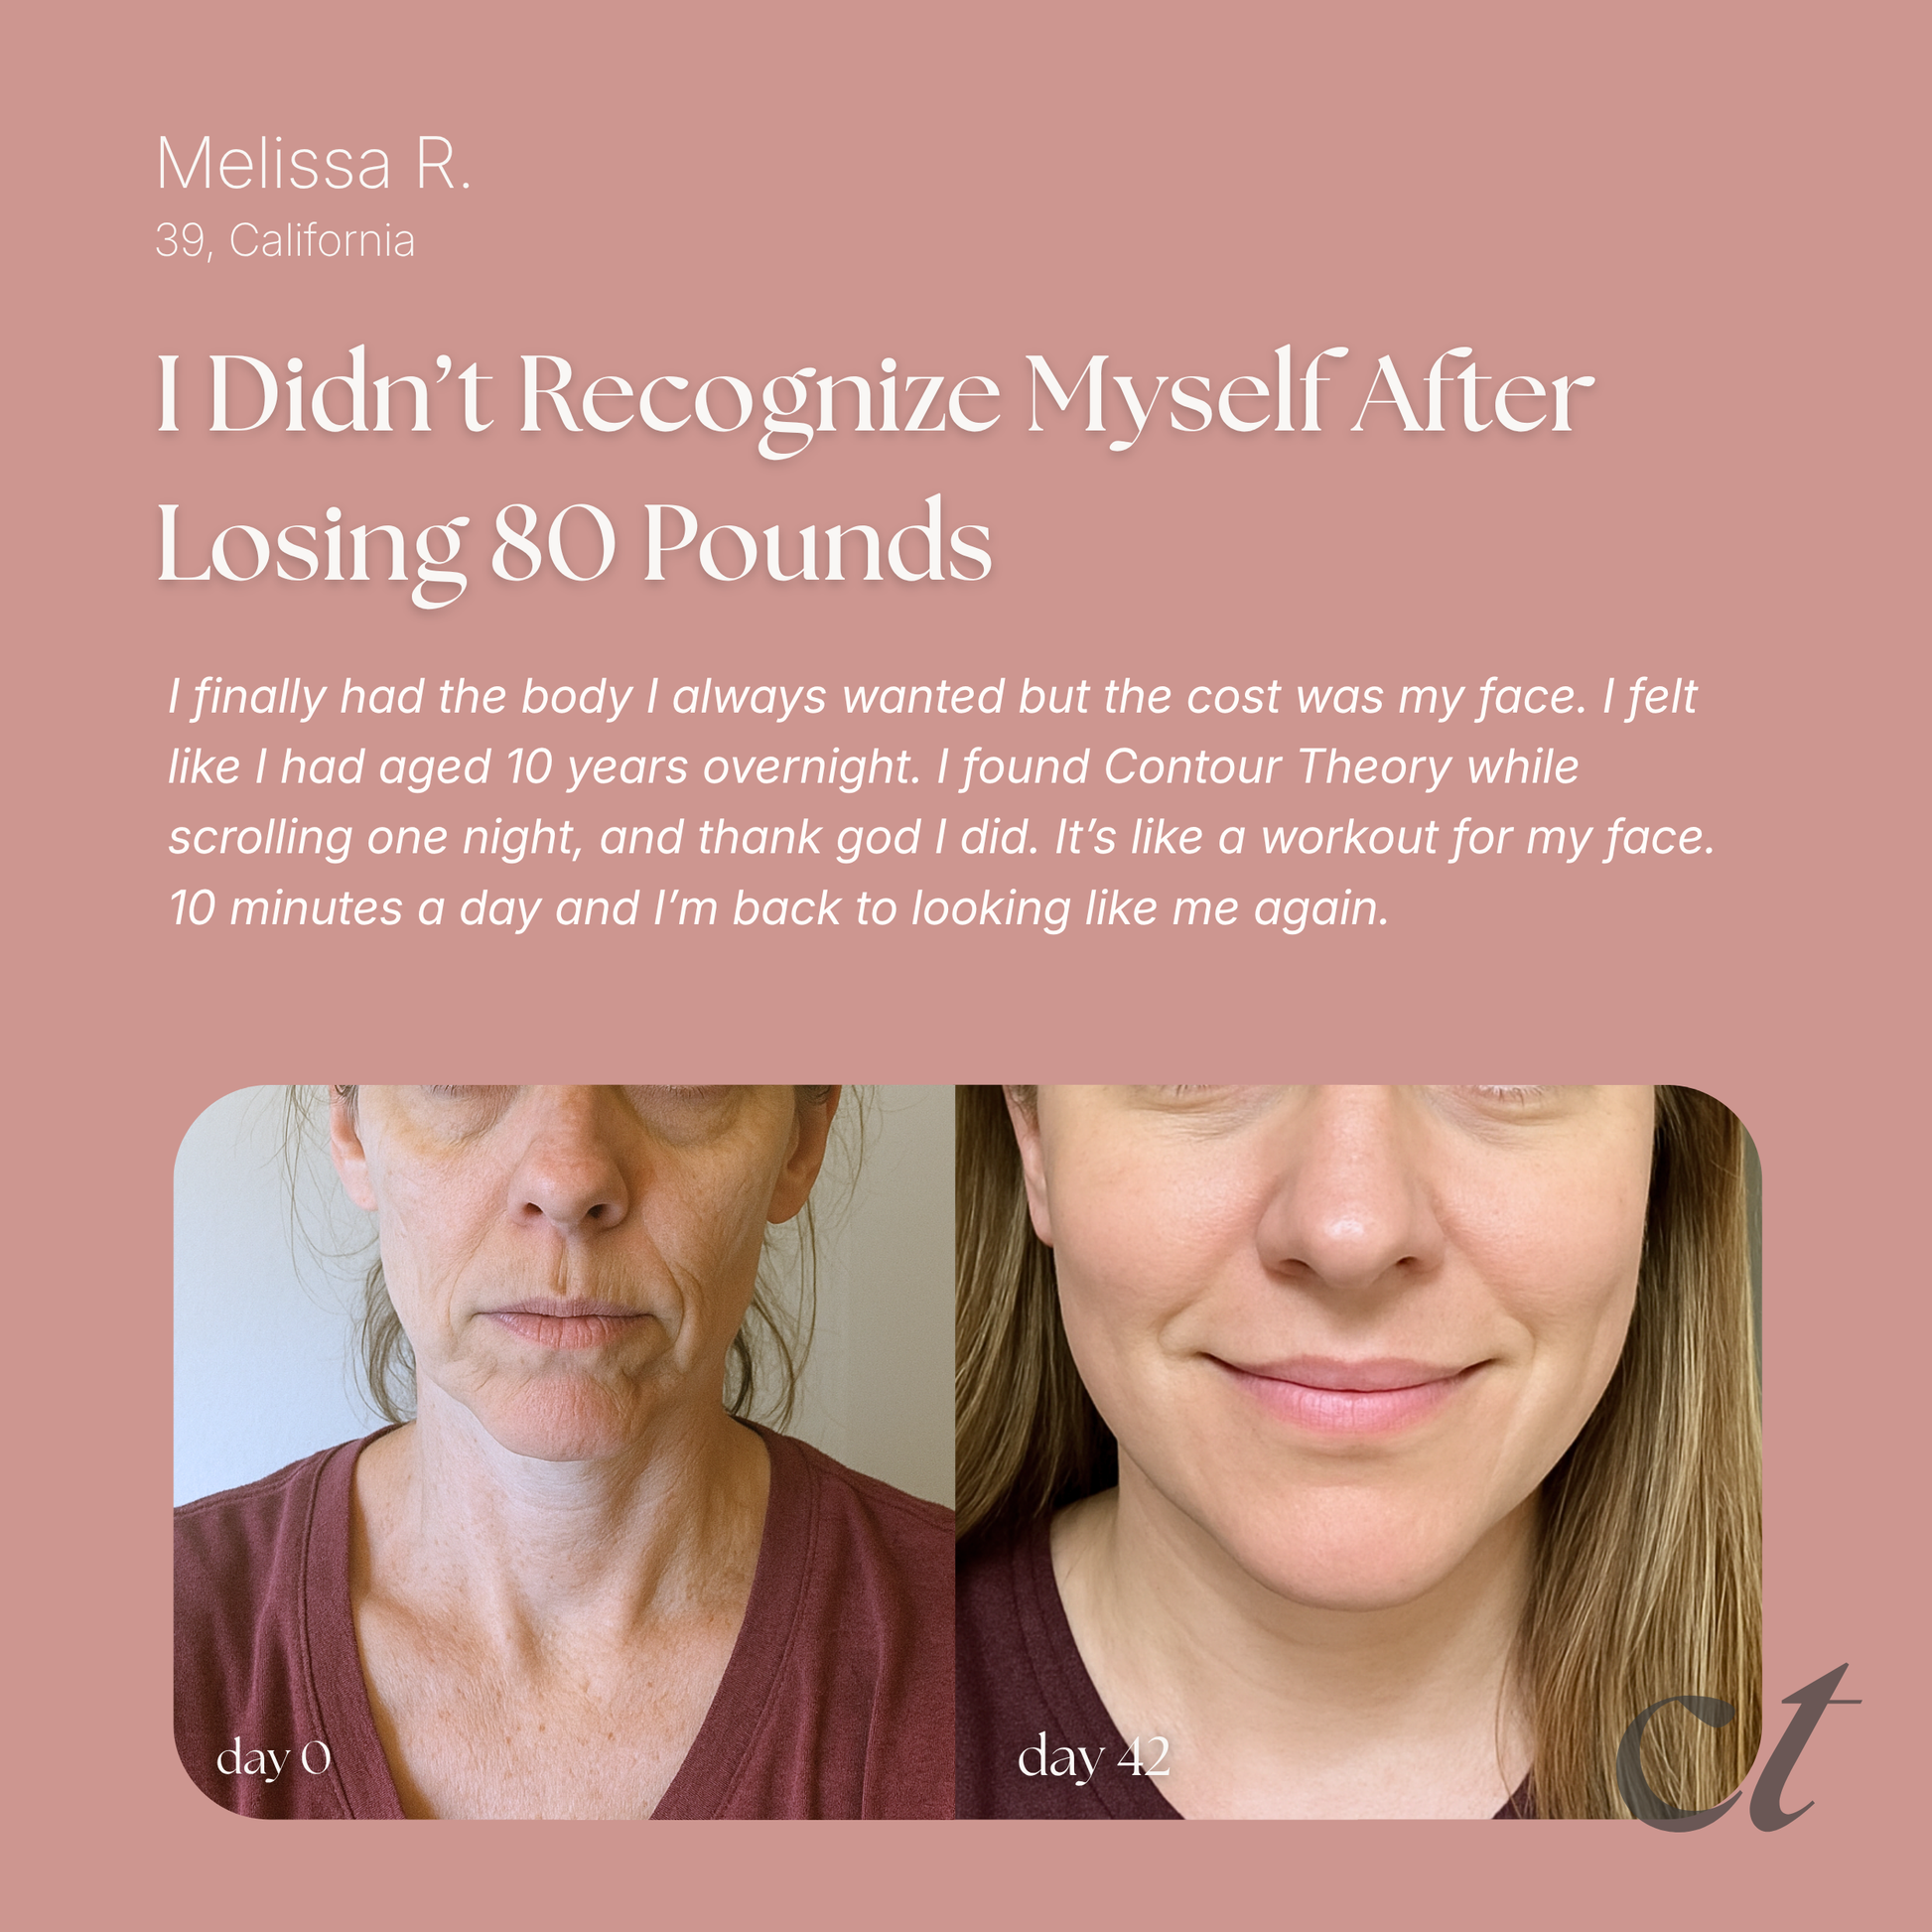The width and height of the screenshot is (1932, 1932).
Task: Click the day 0 label
Action: click(x=273, y=1757)
